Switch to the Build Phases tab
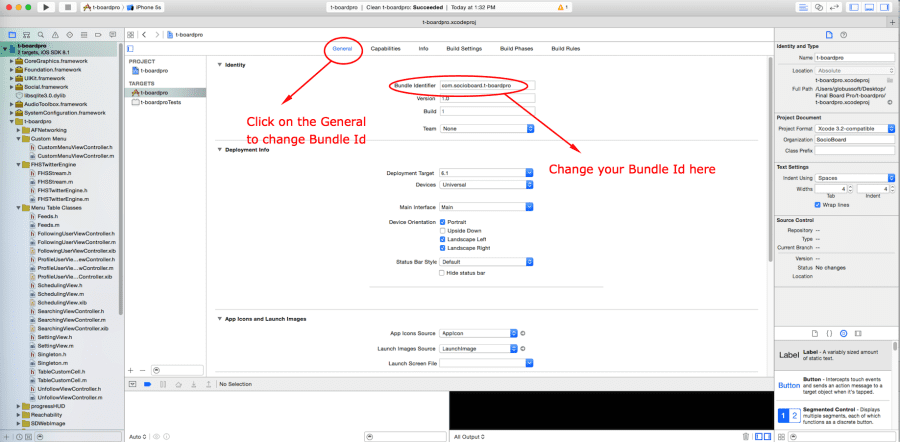 (516, 49)
